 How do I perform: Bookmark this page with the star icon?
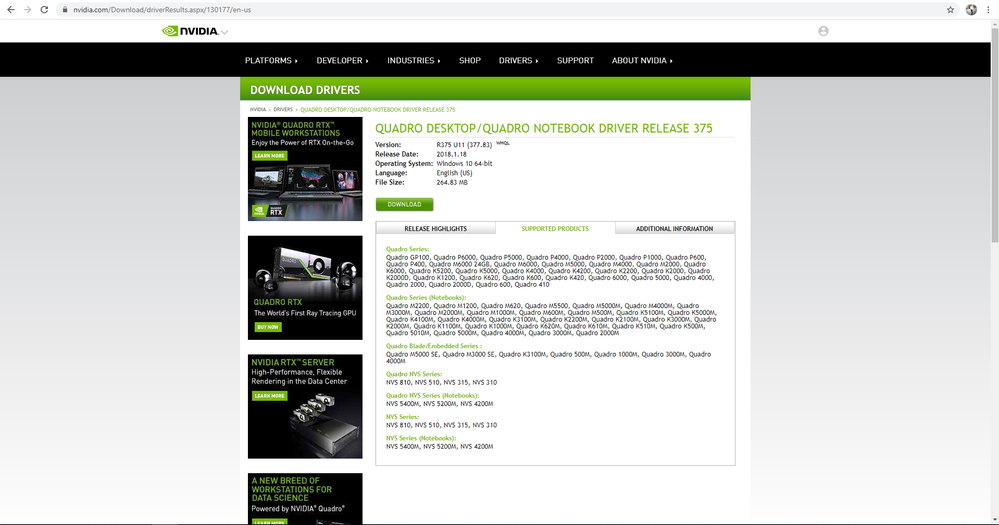coord(950,10)
